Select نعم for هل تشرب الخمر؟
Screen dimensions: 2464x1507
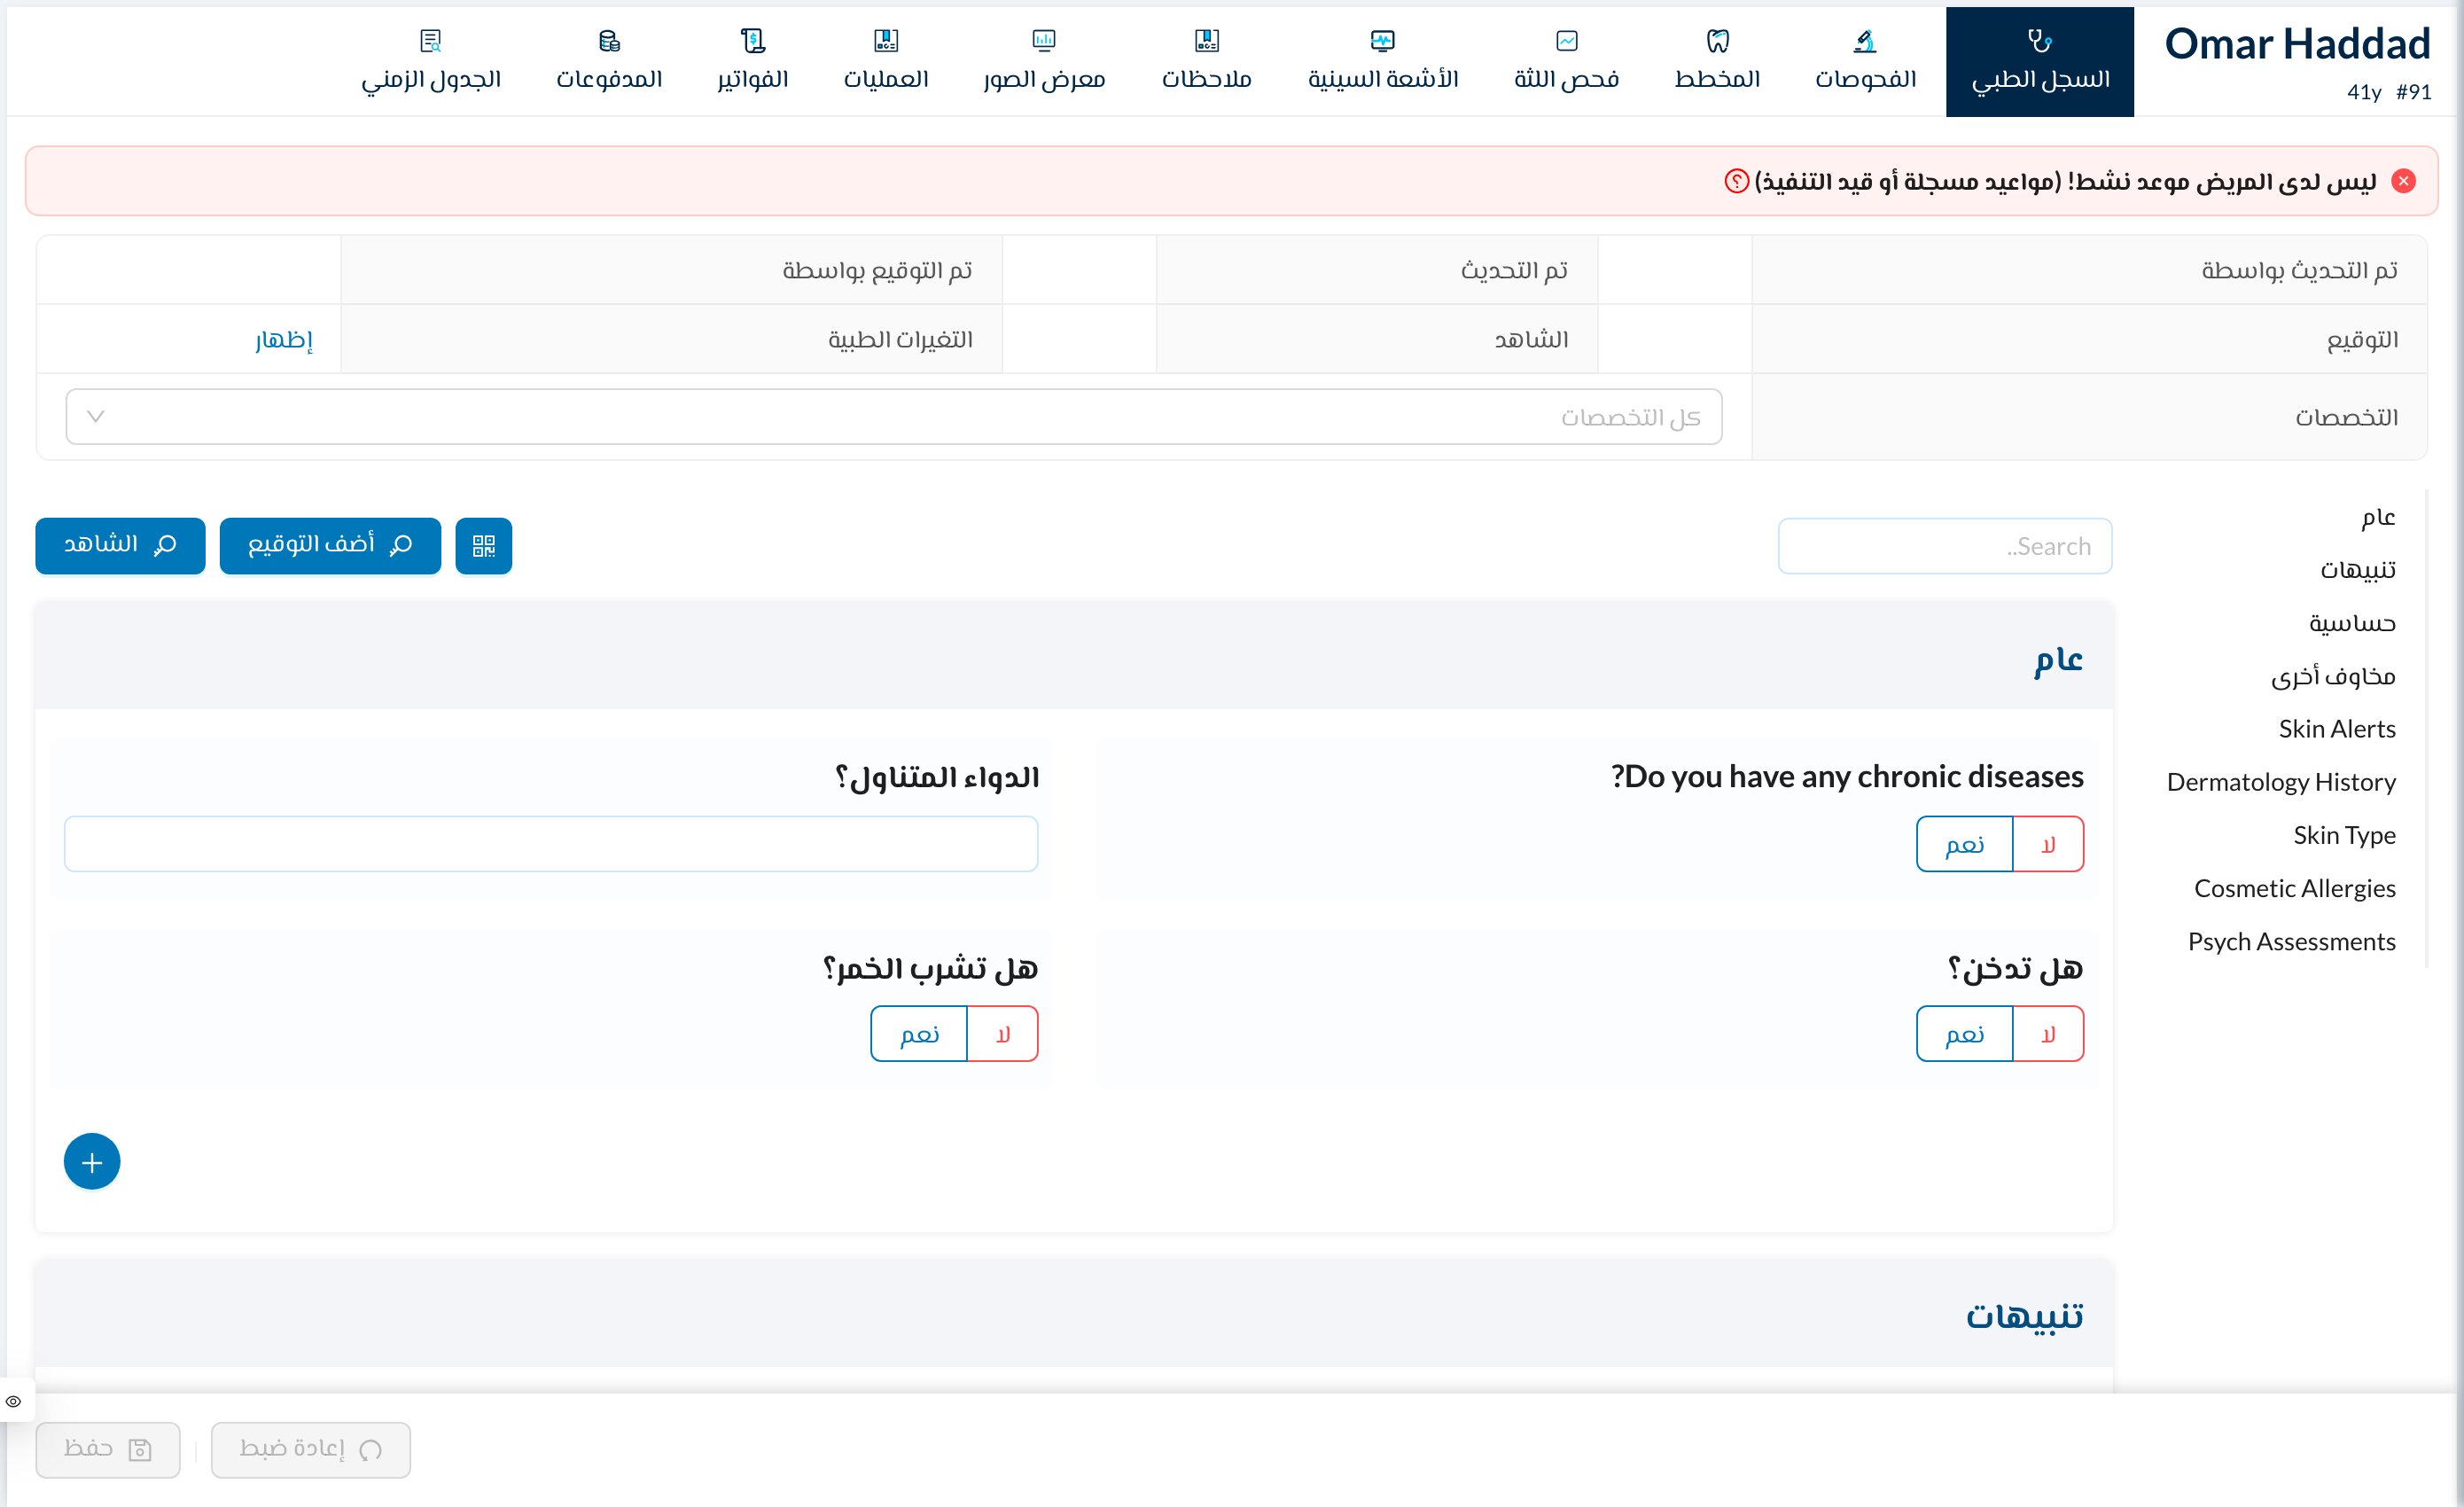[919, 1034]
